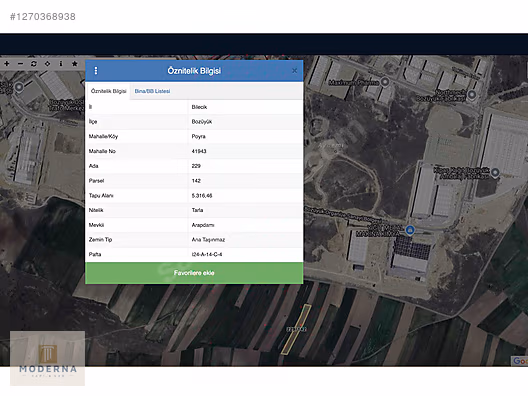Open the three-dot menu in Öznitelik Bilgisi header
This screenshot has width=528, height=396.
point(96,71)
